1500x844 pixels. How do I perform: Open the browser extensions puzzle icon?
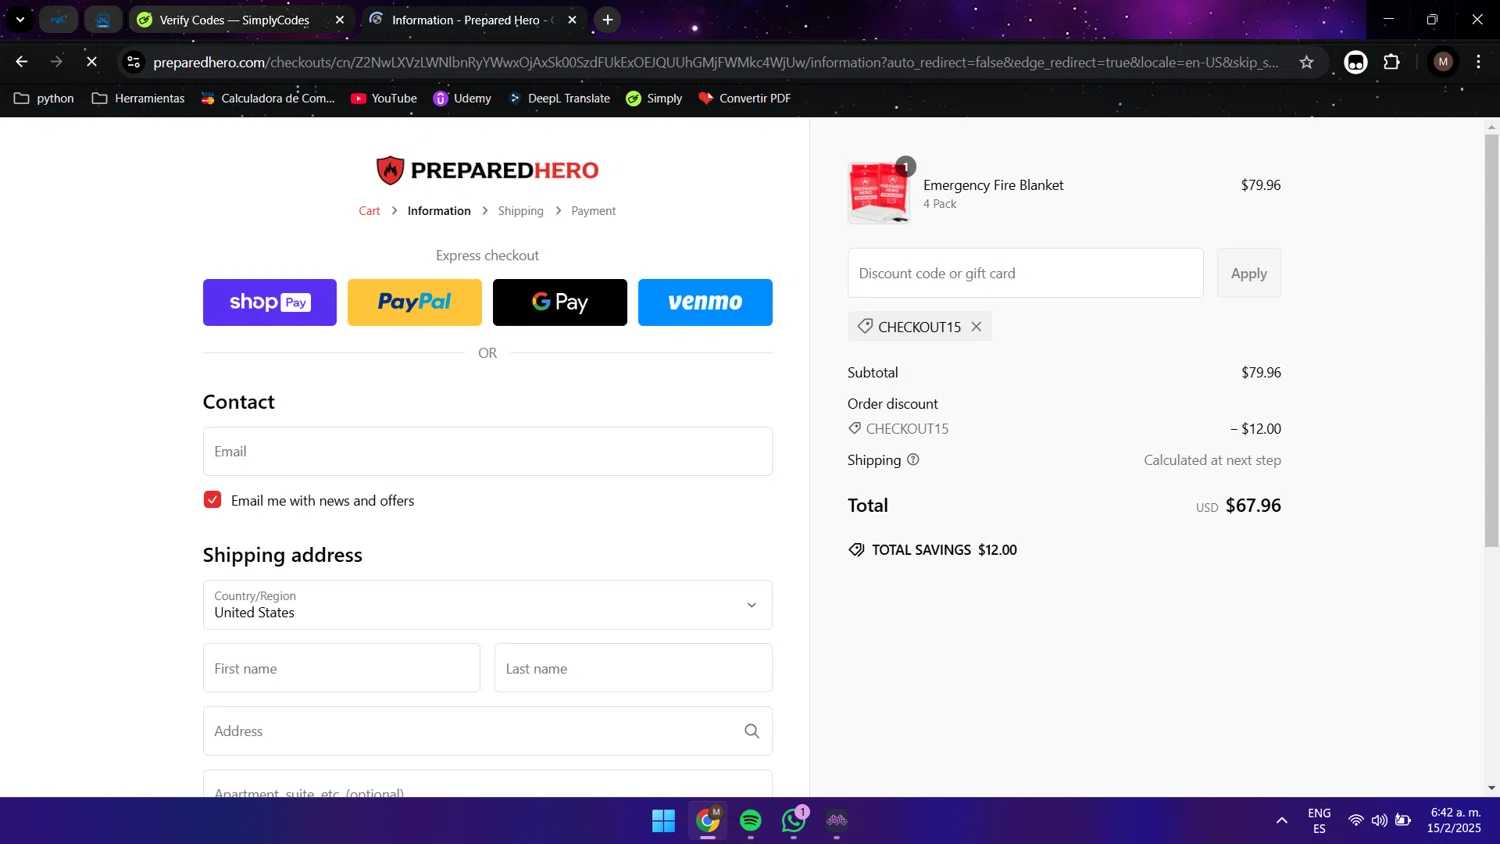[1391, 62]
